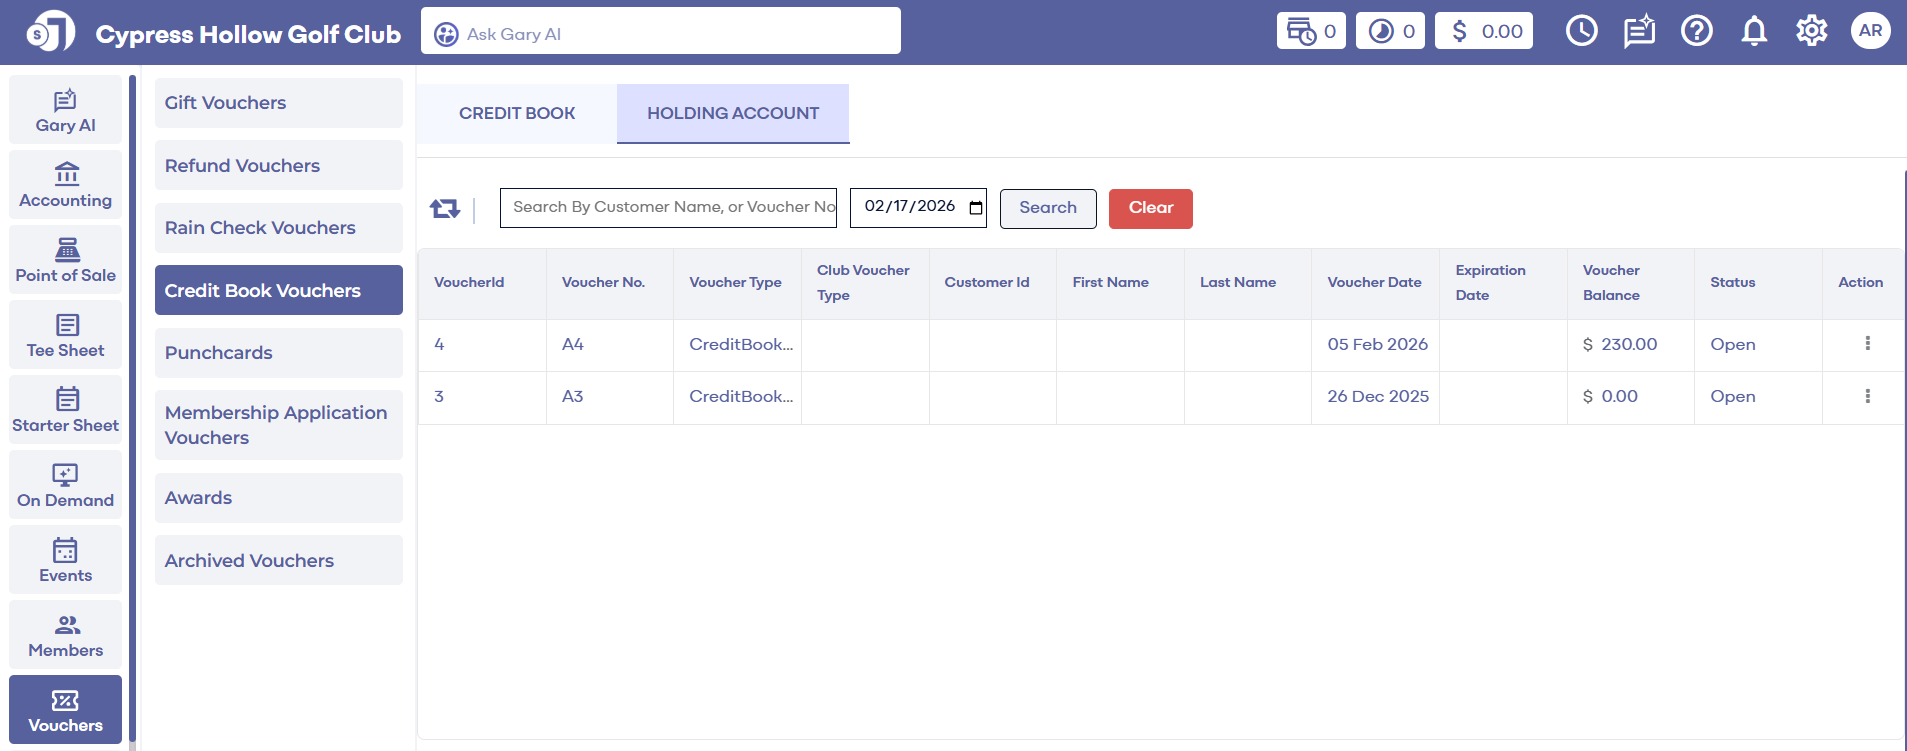Open action menu for voucher A4
1907x751 pixels.
point(1867,344)
